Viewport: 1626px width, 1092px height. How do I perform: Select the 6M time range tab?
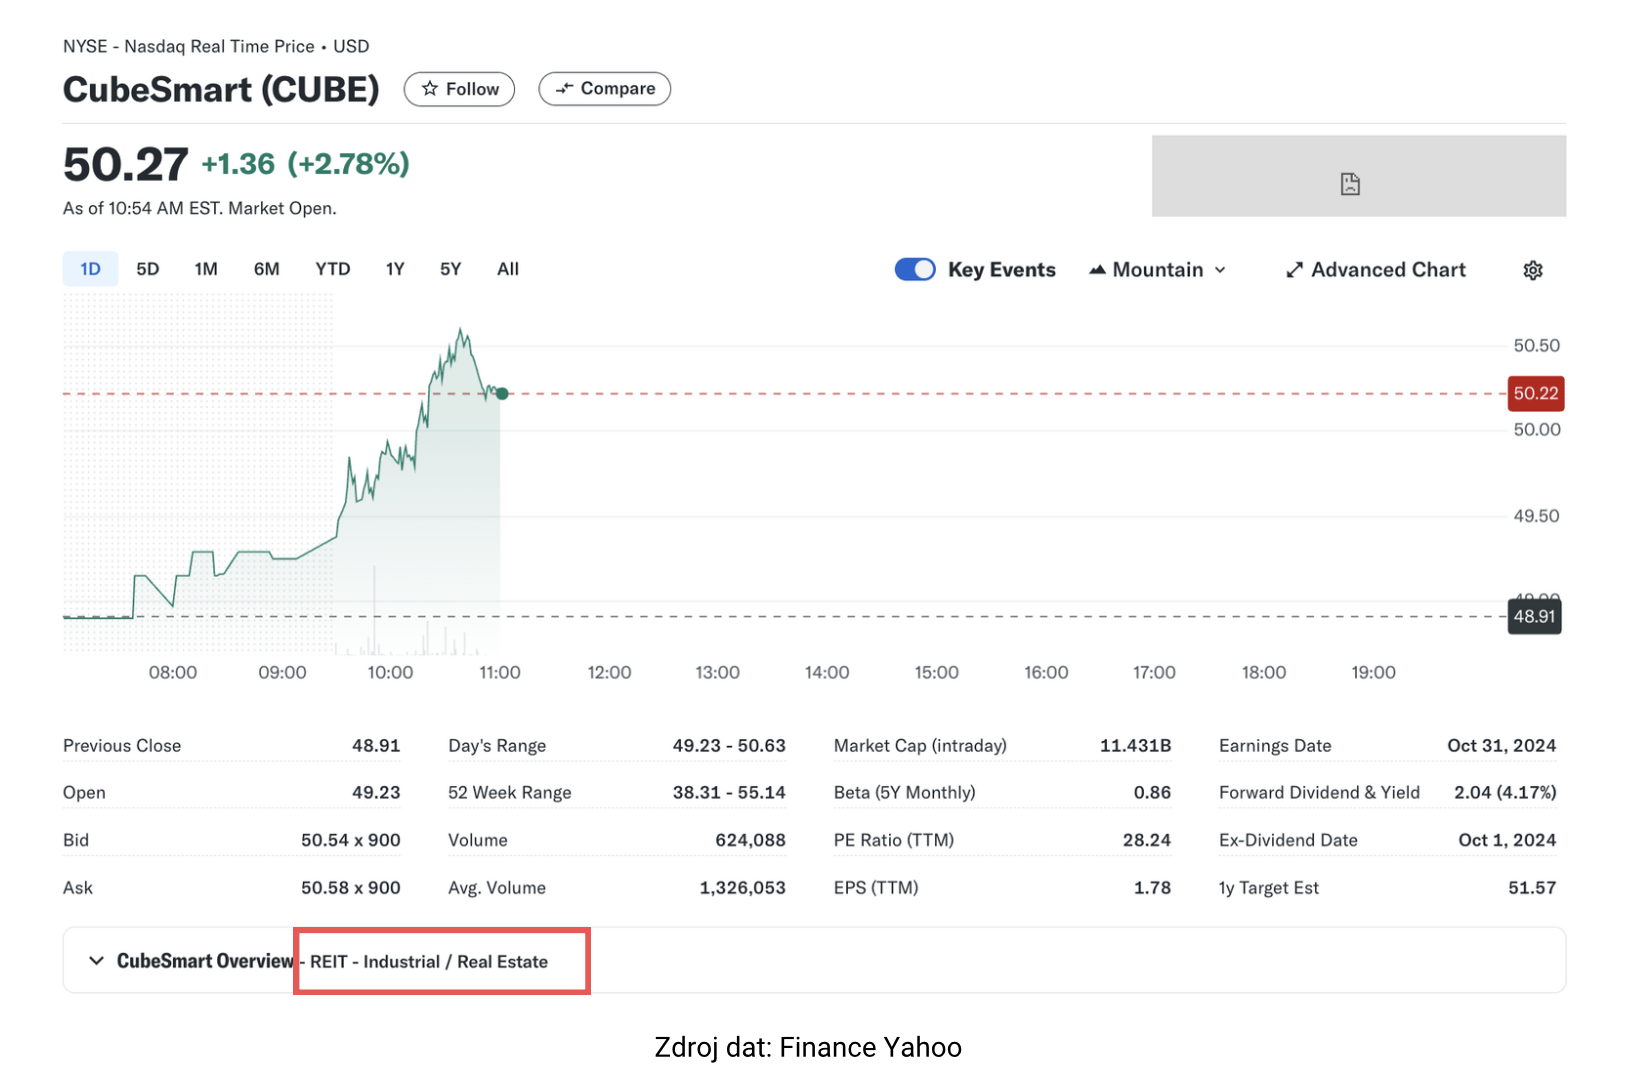click(266, 269)
